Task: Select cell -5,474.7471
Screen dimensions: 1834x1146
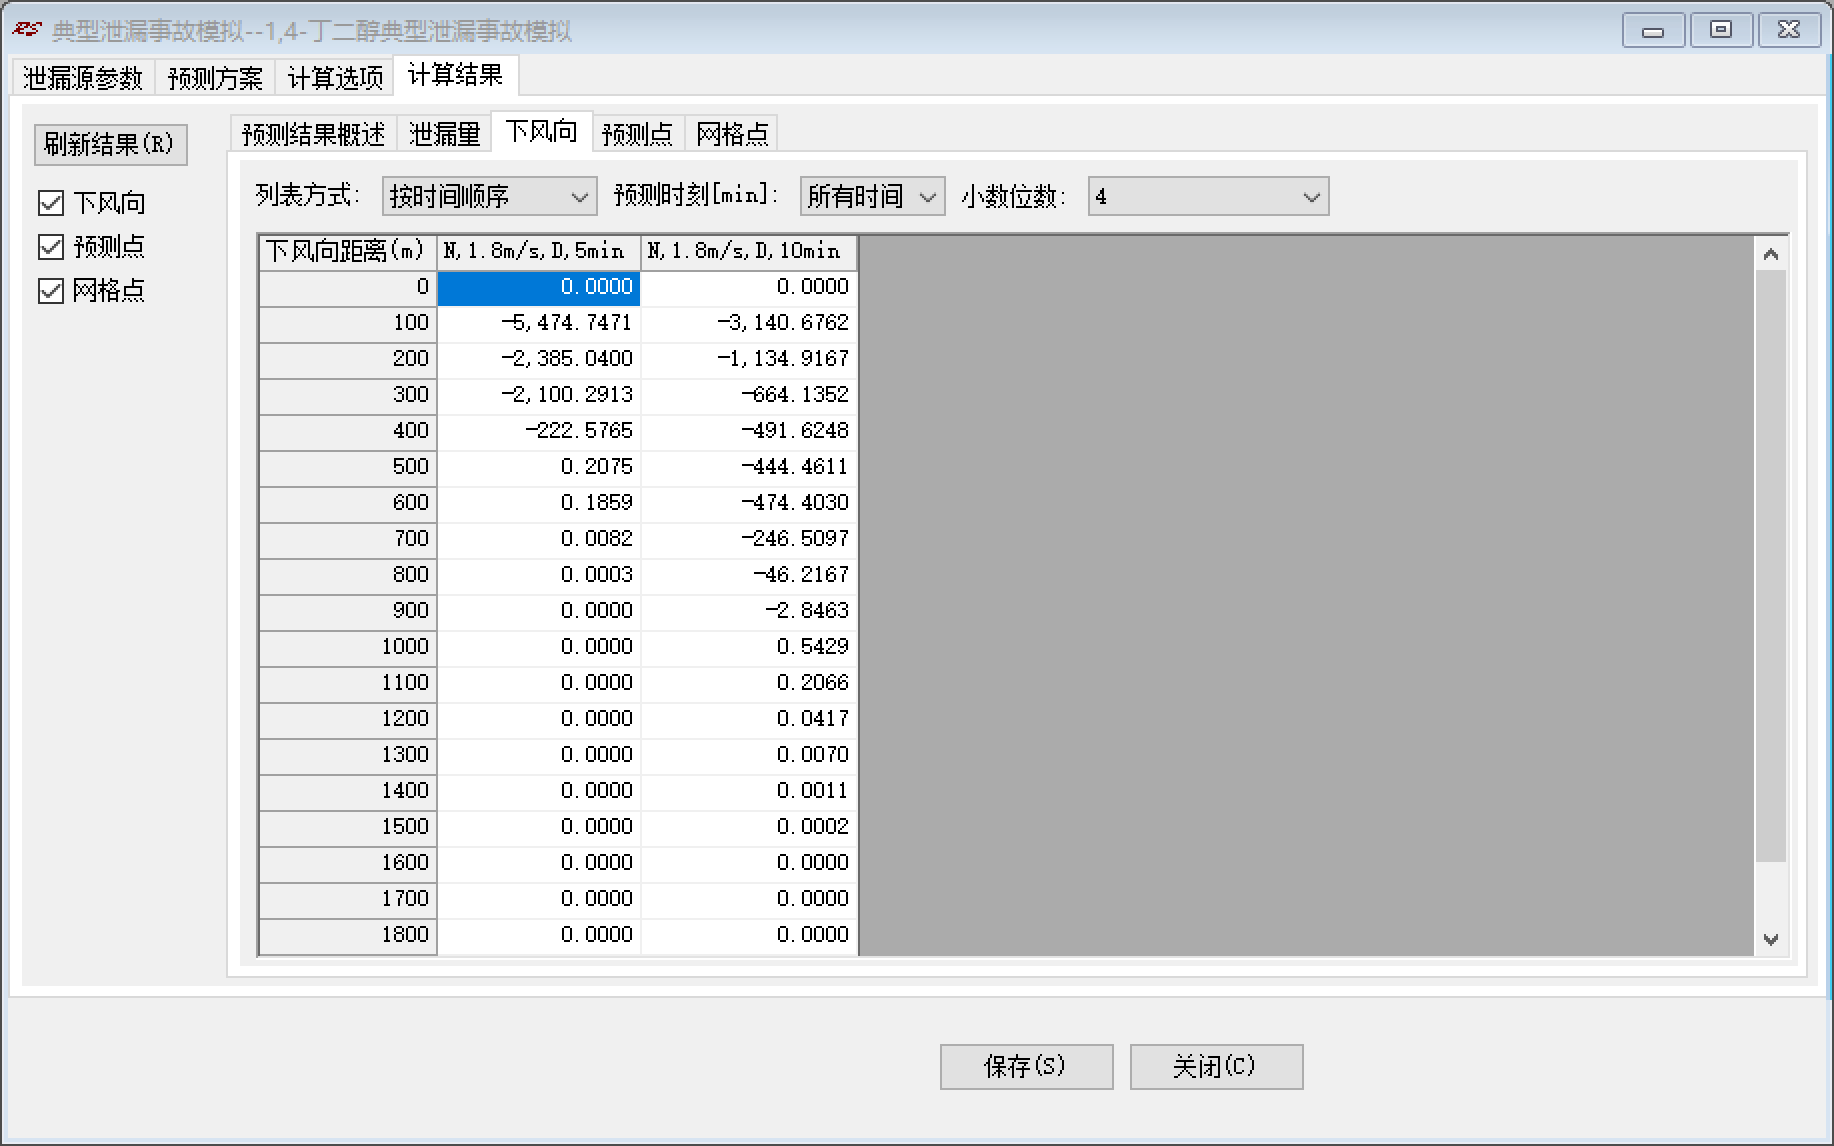Action: pyautogui.click(x=538, y=323)
